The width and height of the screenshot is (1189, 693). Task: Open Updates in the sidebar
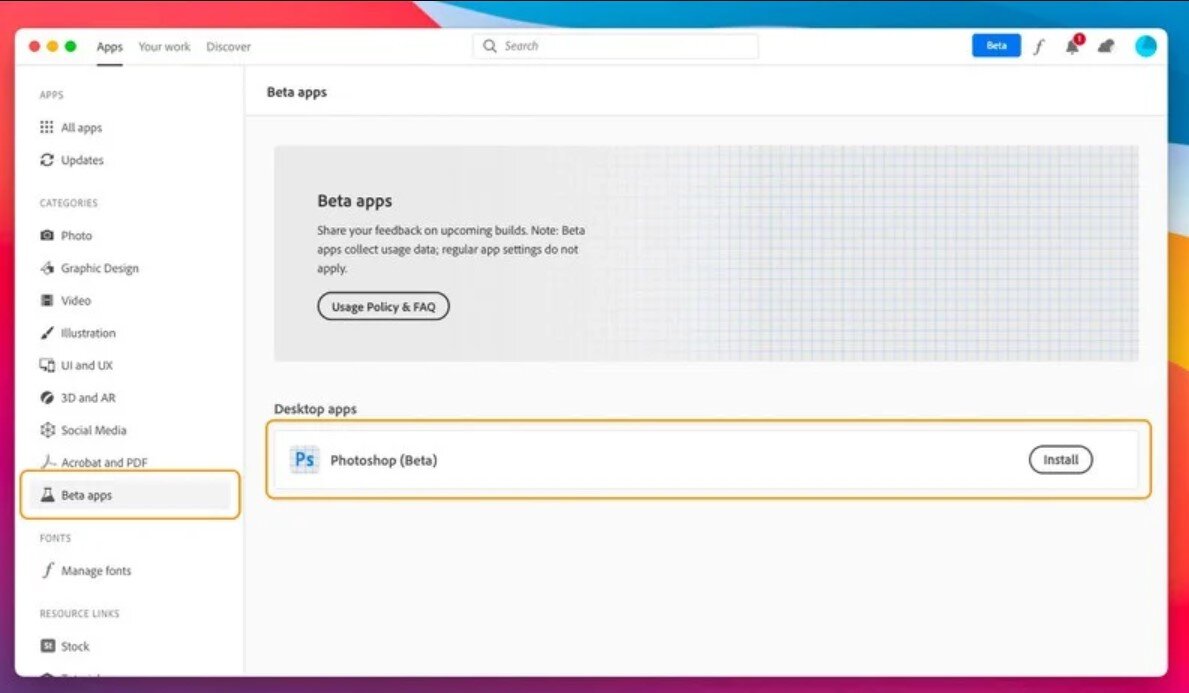[x=82, y=160]
